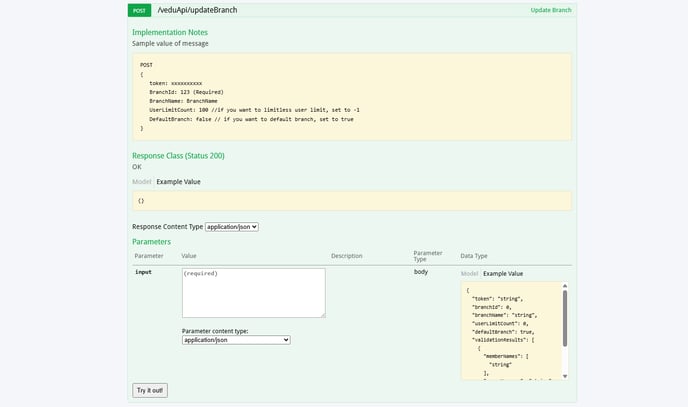Click inside the input (required) text area
688x407 pixels.
(253, 292)
